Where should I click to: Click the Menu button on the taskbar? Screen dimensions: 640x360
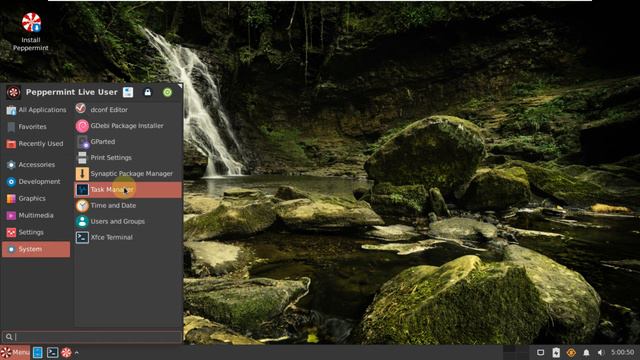point(15,352)
